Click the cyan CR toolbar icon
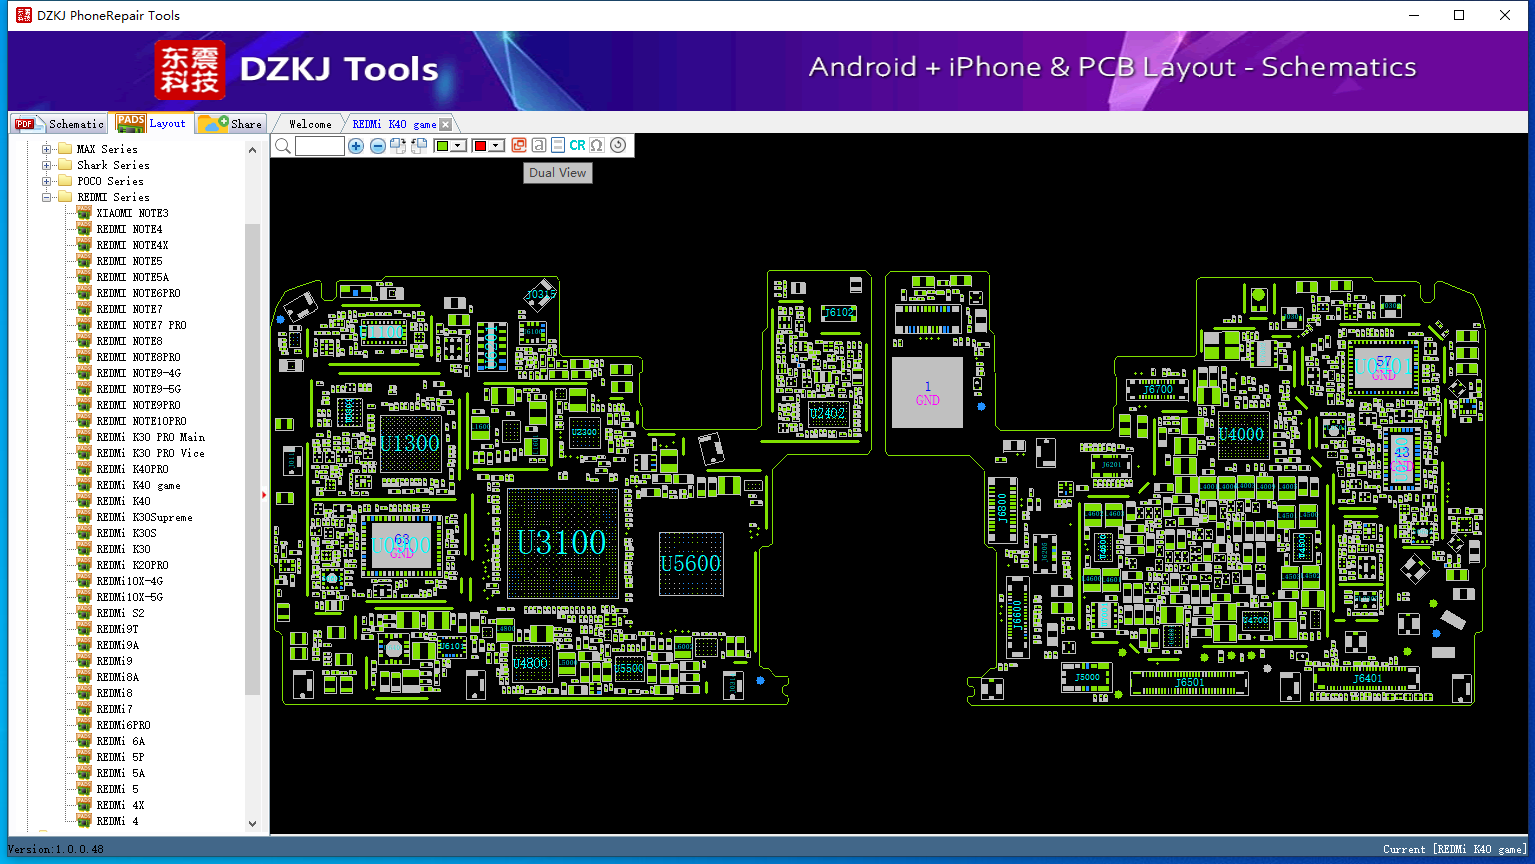The height and width of the screenshot is (864, 1535). tap(577, 146)
